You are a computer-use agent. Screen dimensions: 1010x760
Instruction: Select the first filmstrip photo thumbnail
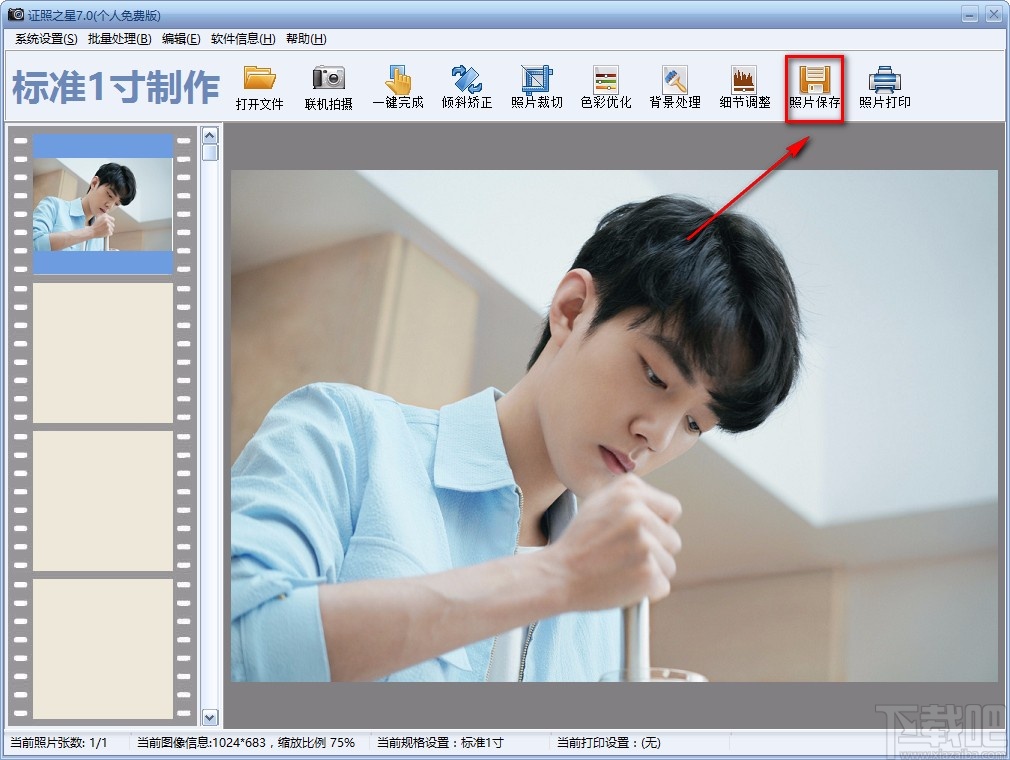coord(103,204)
